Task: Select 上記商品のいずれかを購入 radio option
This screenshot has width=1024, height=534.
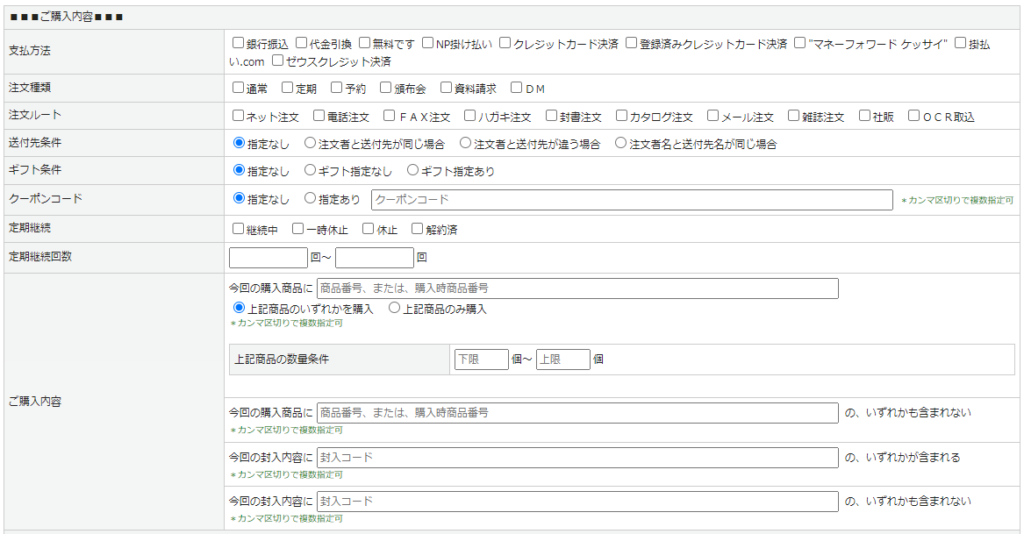Action: pos(239,308)
